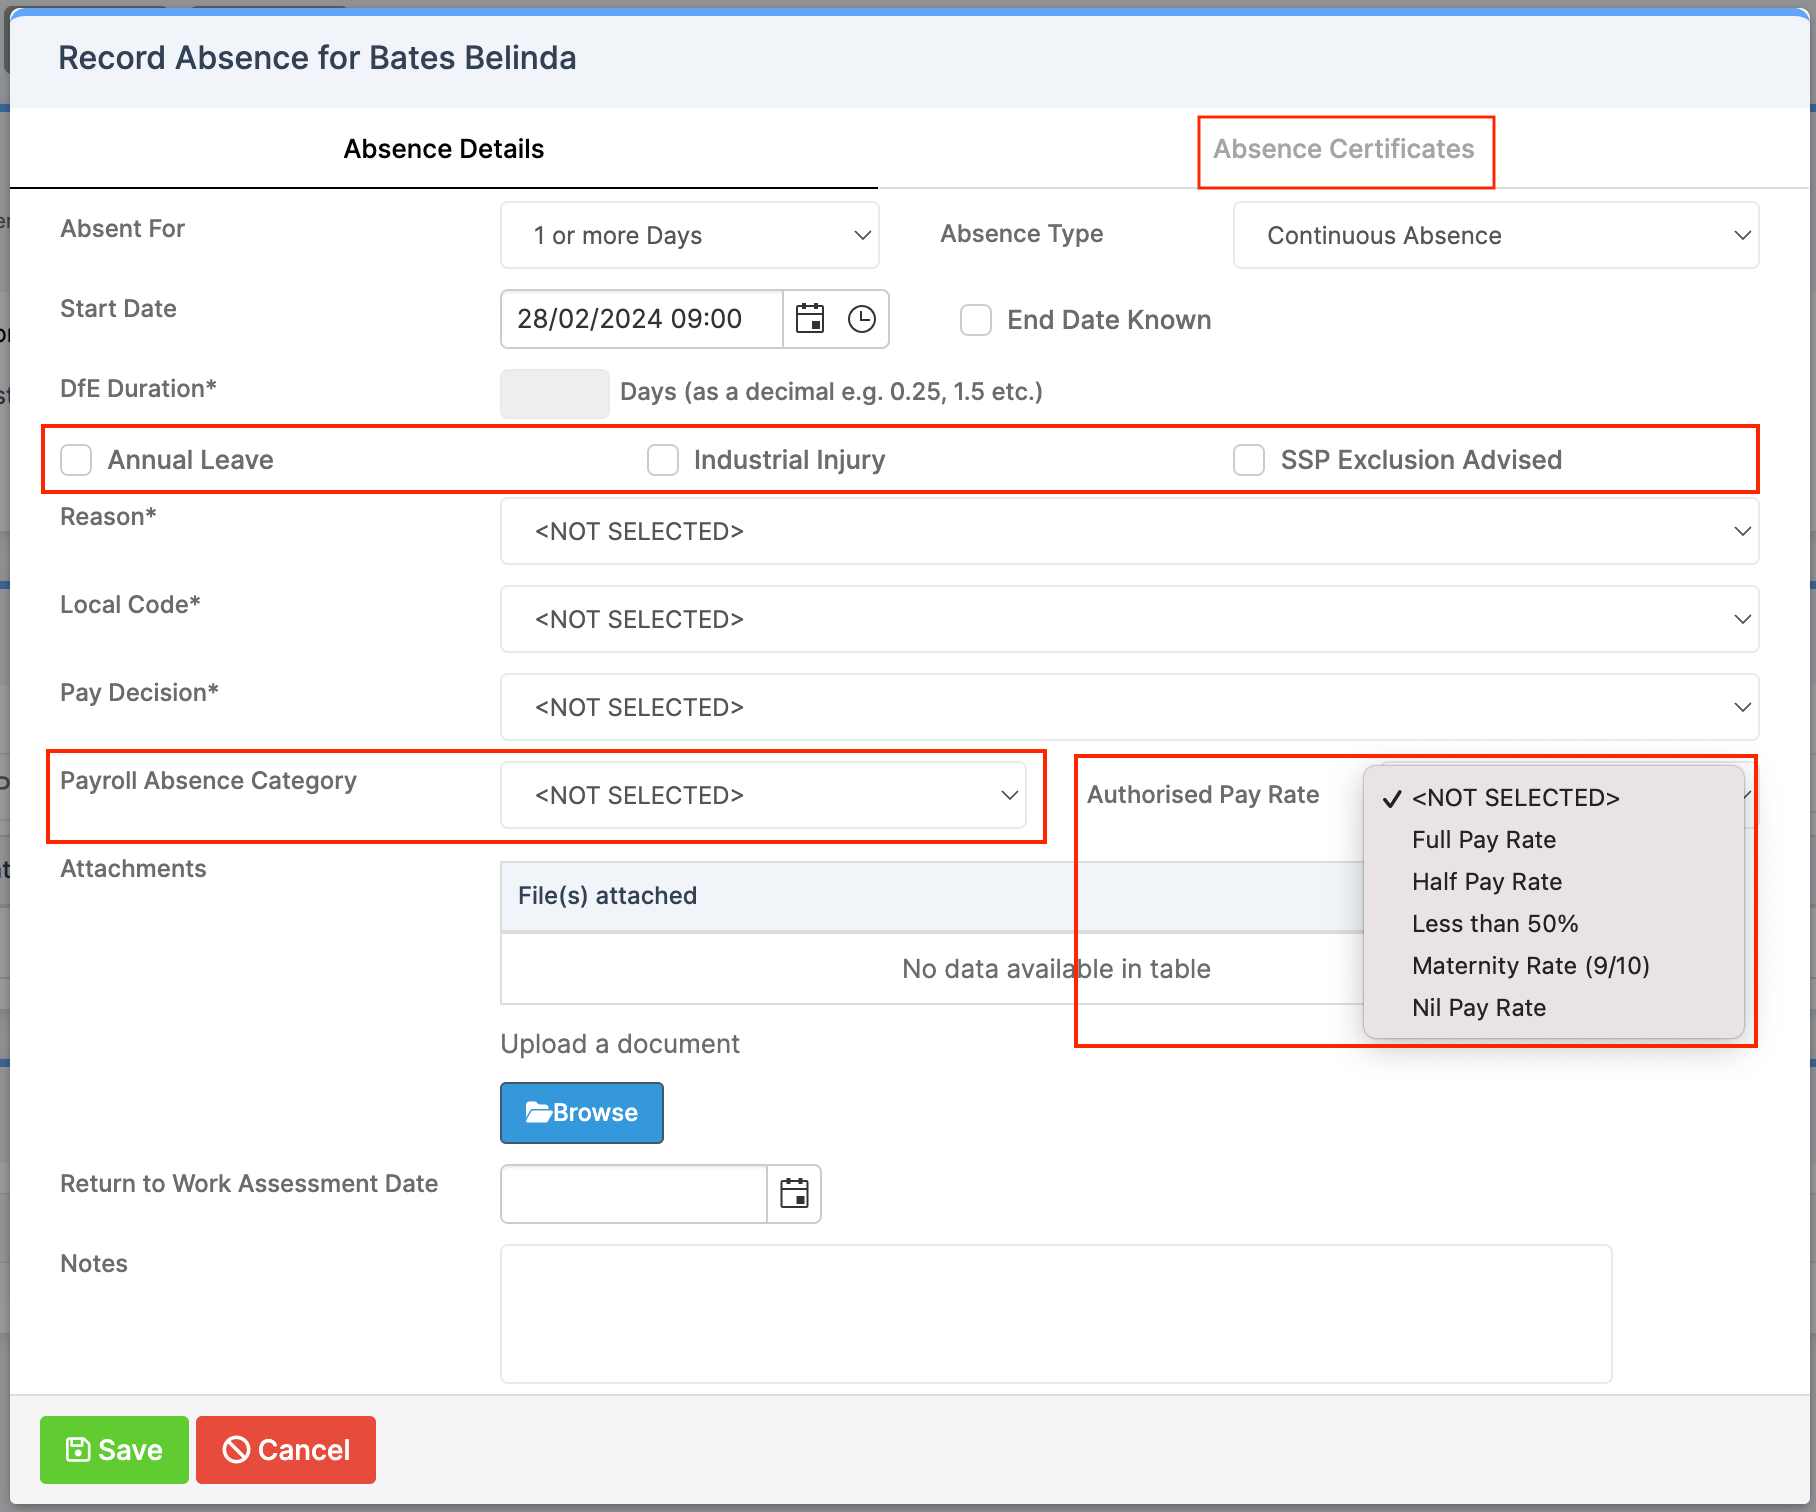Toggle the End Date Known checkbox
The height and width of the screenshot is (1512, 1816).
point(975,319)
